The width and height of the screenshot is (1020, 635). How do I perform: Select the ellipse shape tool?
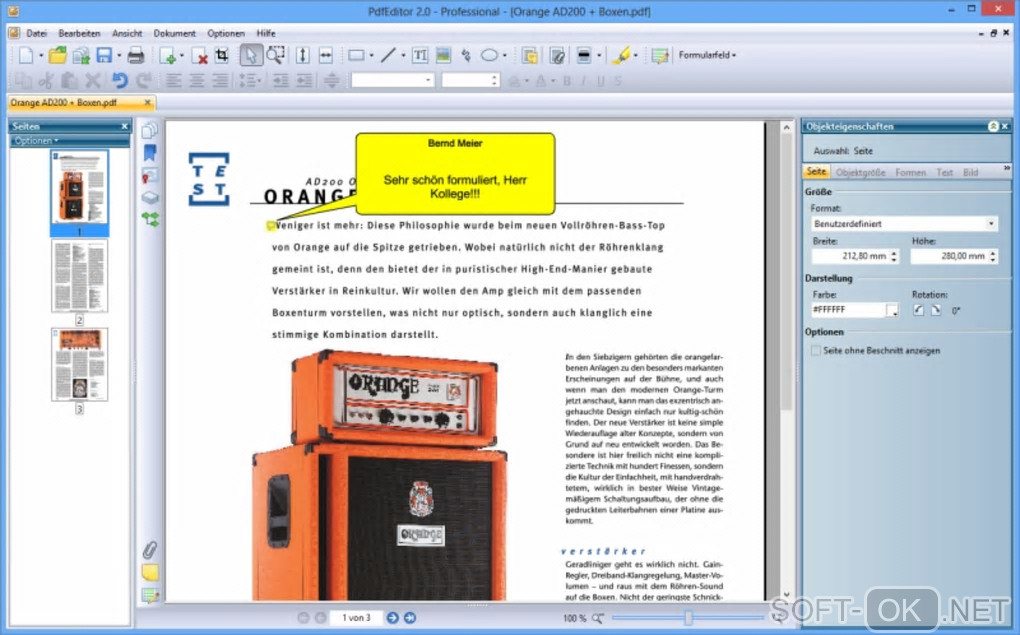click(489, 55)
